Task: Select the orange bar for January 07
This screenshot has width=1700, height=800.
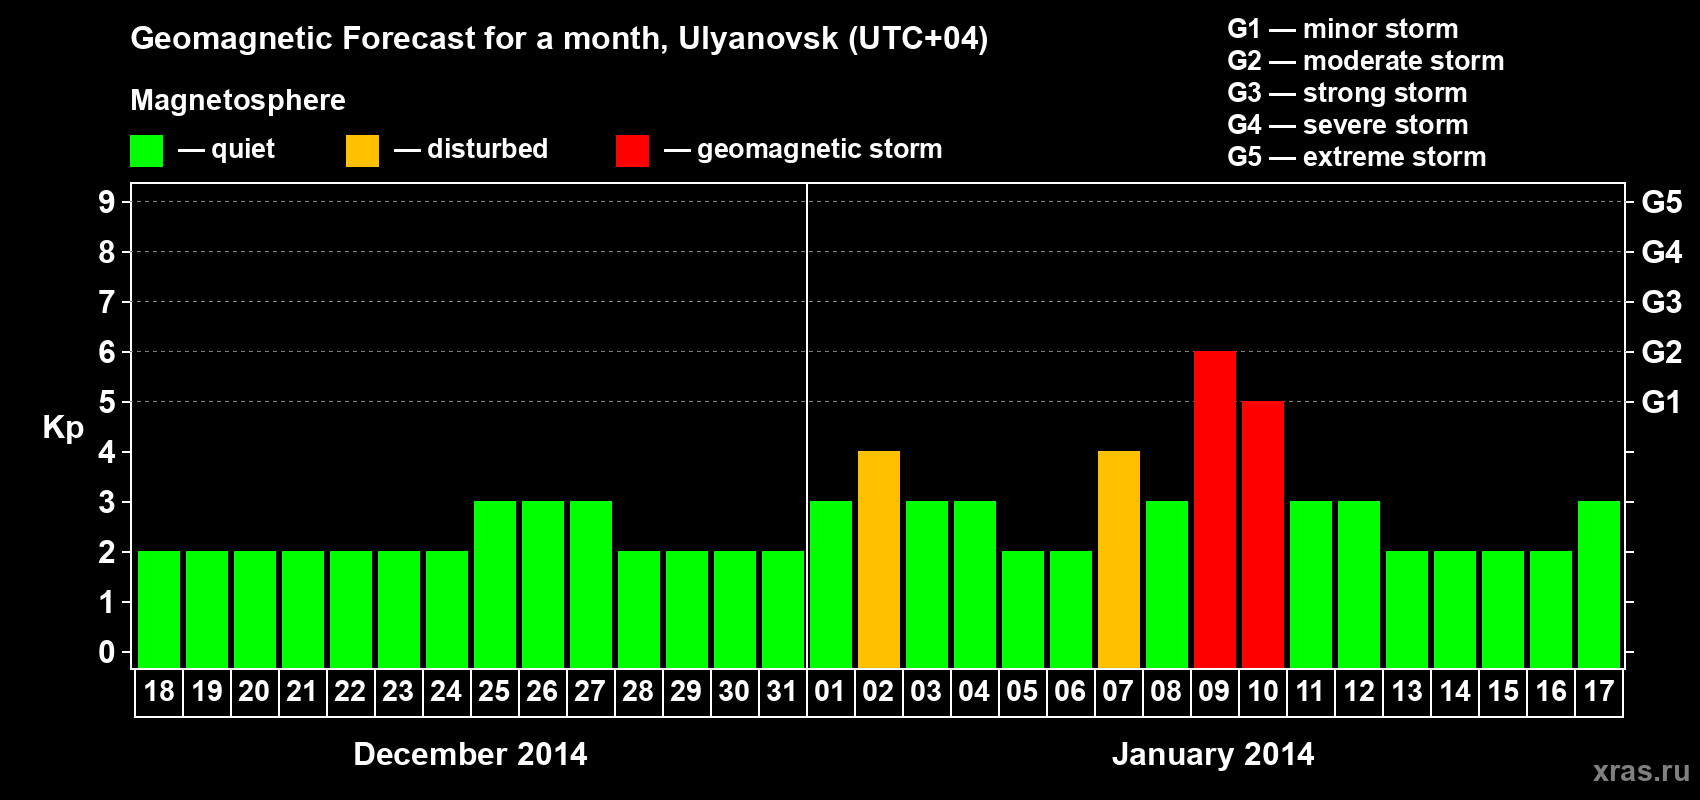Action: [1118, 559]
